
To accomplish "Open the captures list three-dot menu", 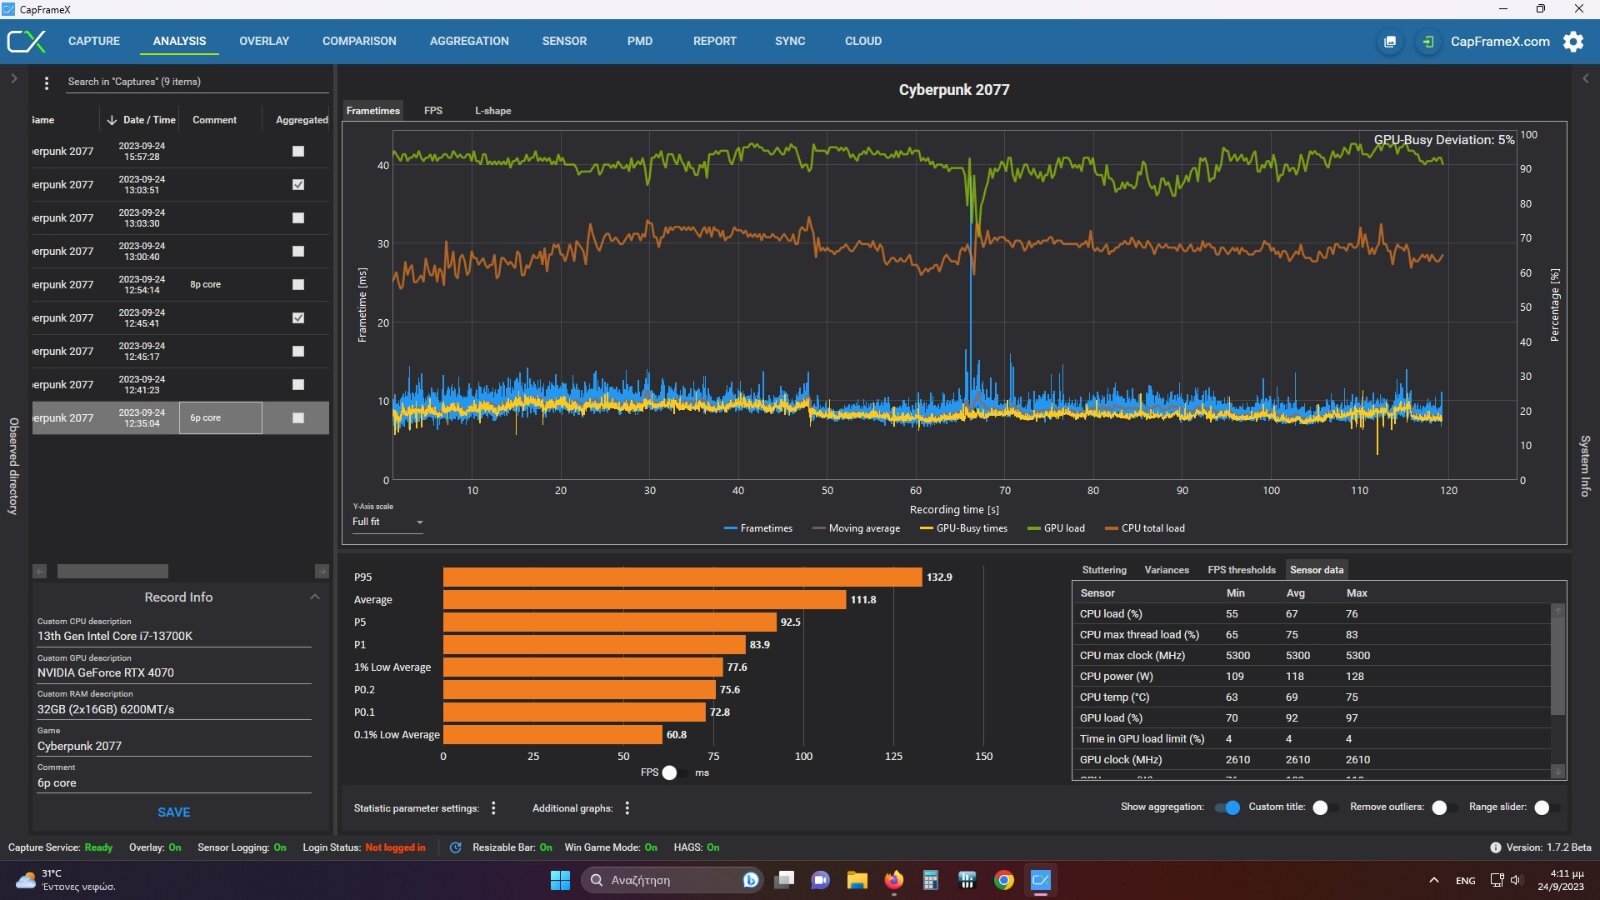I will [x=46, y=83].
